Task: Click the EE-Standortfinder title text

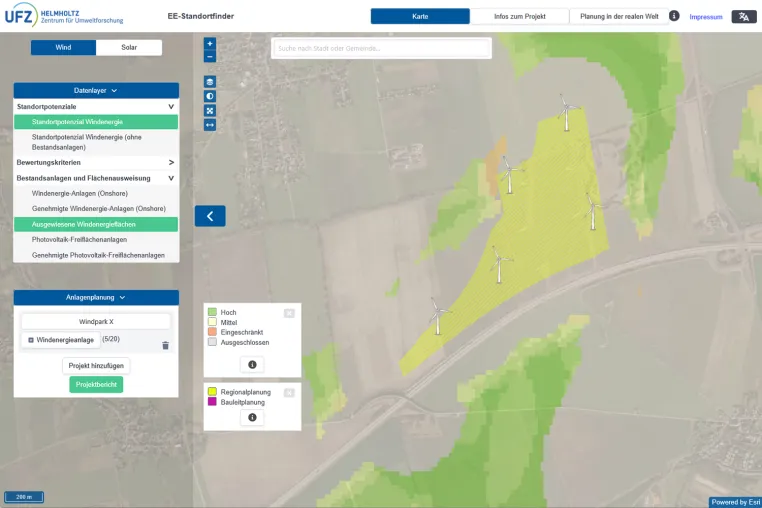Action: coord(200,16)
